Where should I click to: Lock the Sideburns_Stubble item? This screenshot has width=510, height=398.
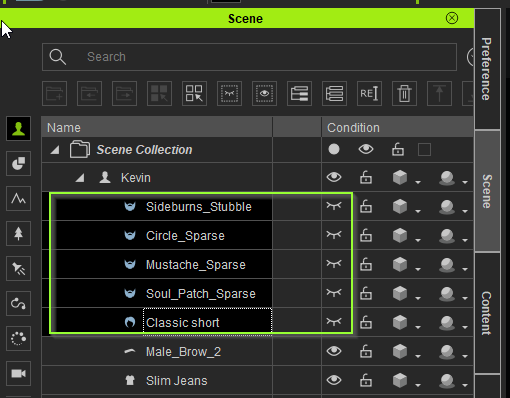tap(366, 206)
